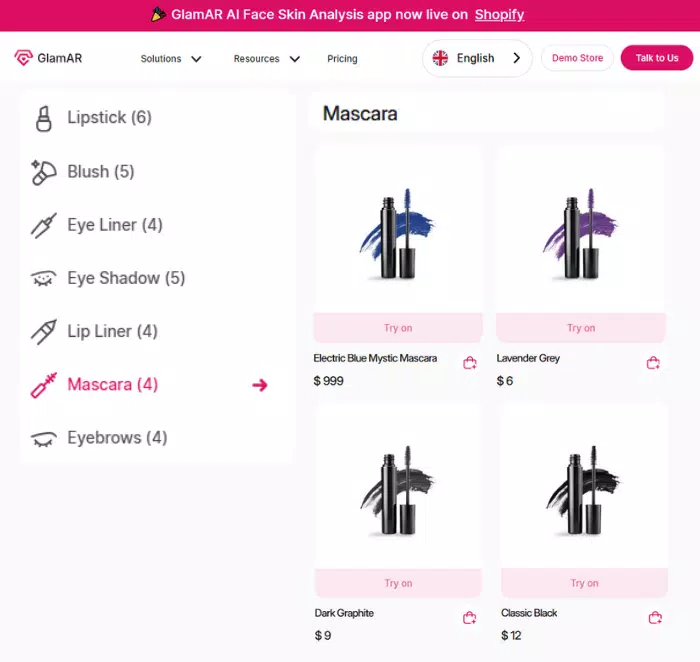
Task: Add Classic Black mascara to cart
Action: 655,618
